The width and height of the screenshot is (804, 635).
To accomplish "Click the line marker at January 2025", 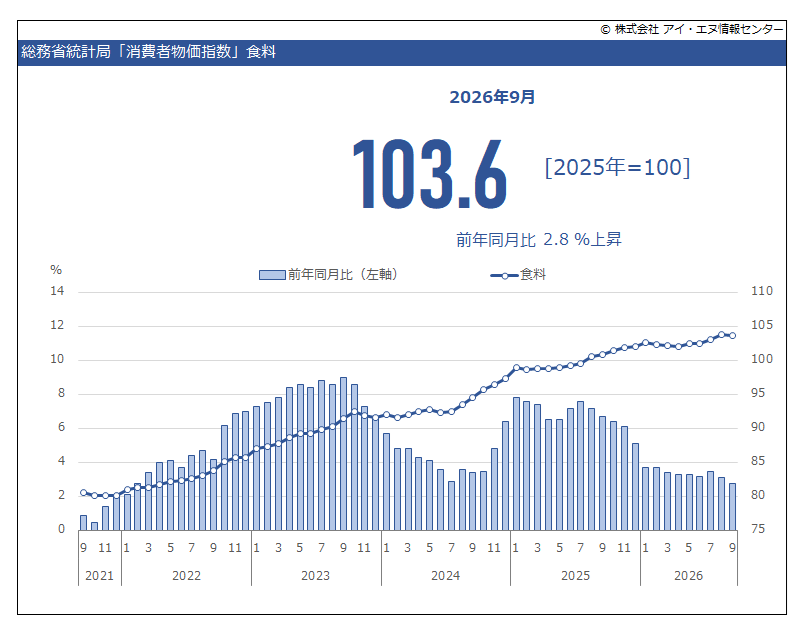I will pyautogui.click(x=516, y=368).
